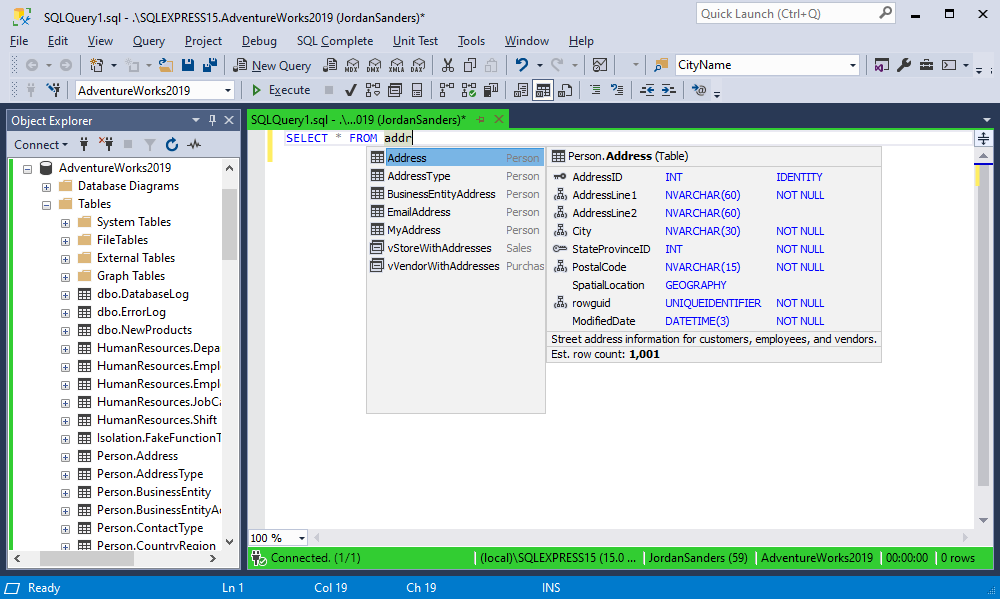Click the Open File folder icon
Image resolution: width=1000 pixels, height=599 pixels.
click(x=166, y=65)
